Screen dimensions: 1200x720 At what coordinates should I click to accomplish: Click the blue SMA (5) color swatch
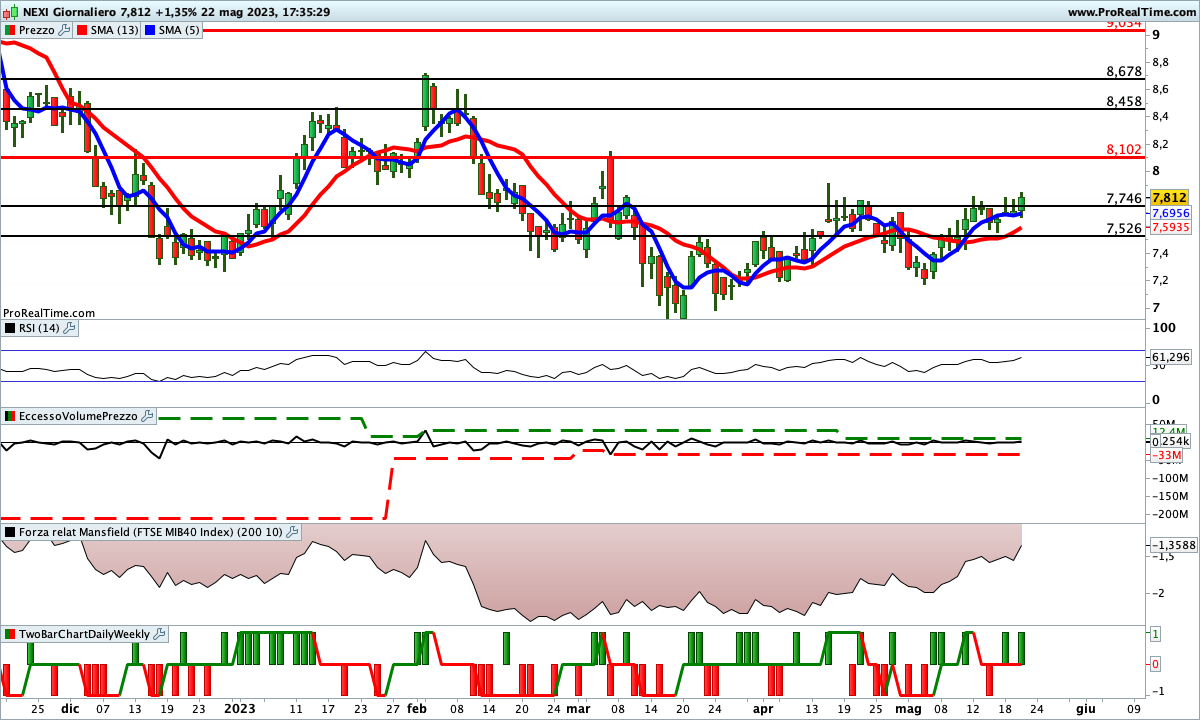pos(150,30)
